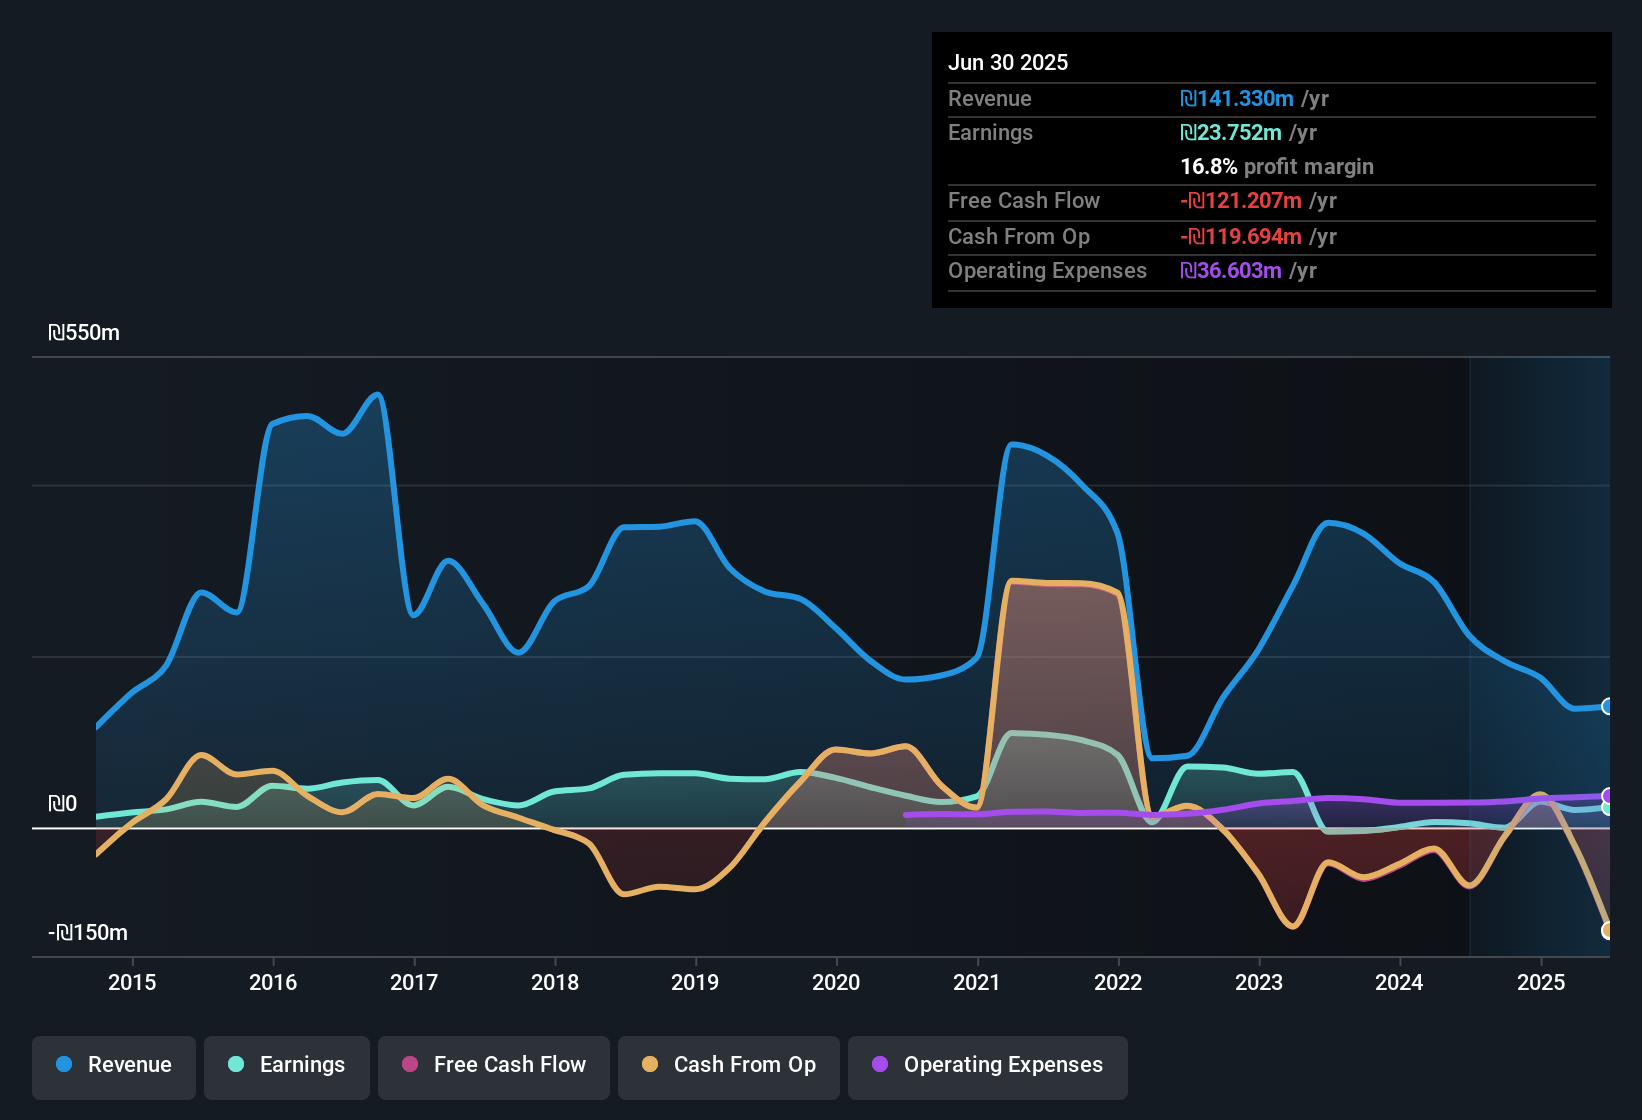Click the -₪119.694m cash from op value
The width and height of the screenshot is (1642, 1120).
pyautogui.click(x=1241, y=236)
